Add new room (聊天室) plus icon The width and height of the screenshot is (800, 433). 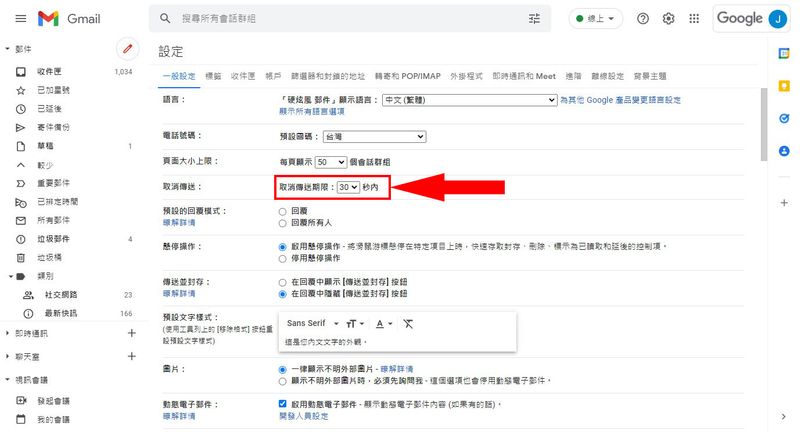132,356
